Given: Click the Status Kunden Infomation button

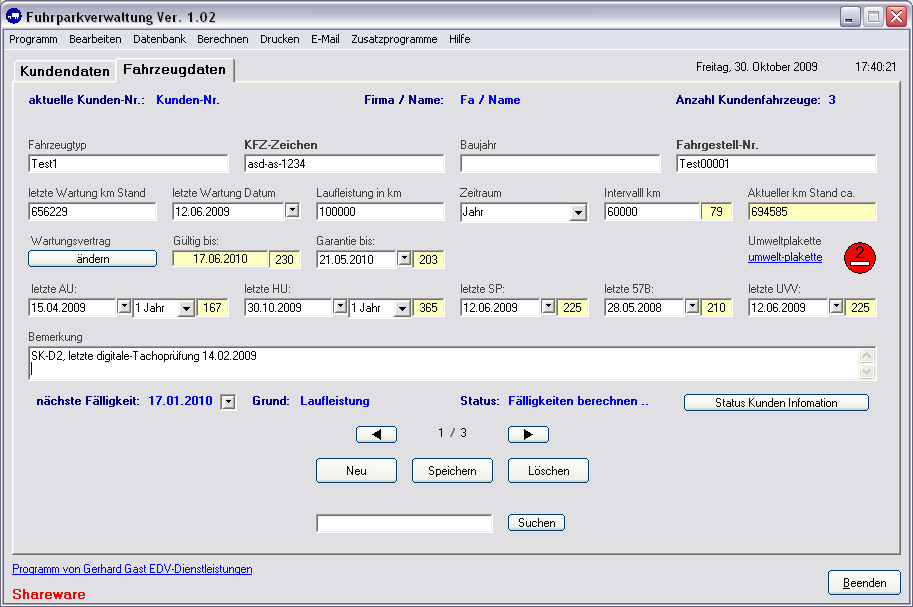Looking at the screenshot, I should point(776,403).
